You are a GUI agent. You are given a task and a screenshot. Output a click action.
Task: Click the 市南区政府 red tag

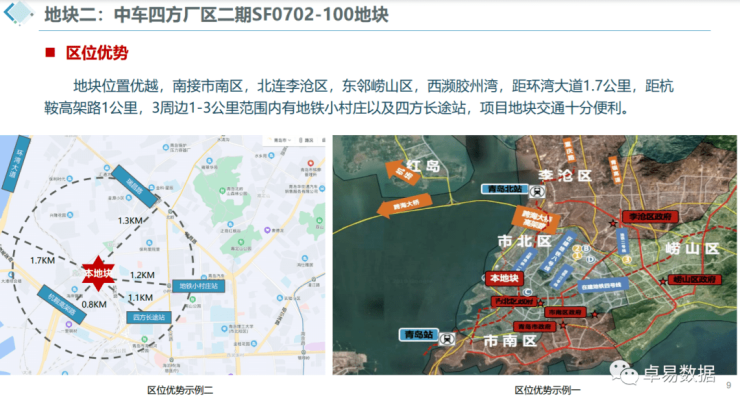pos(565,312)
